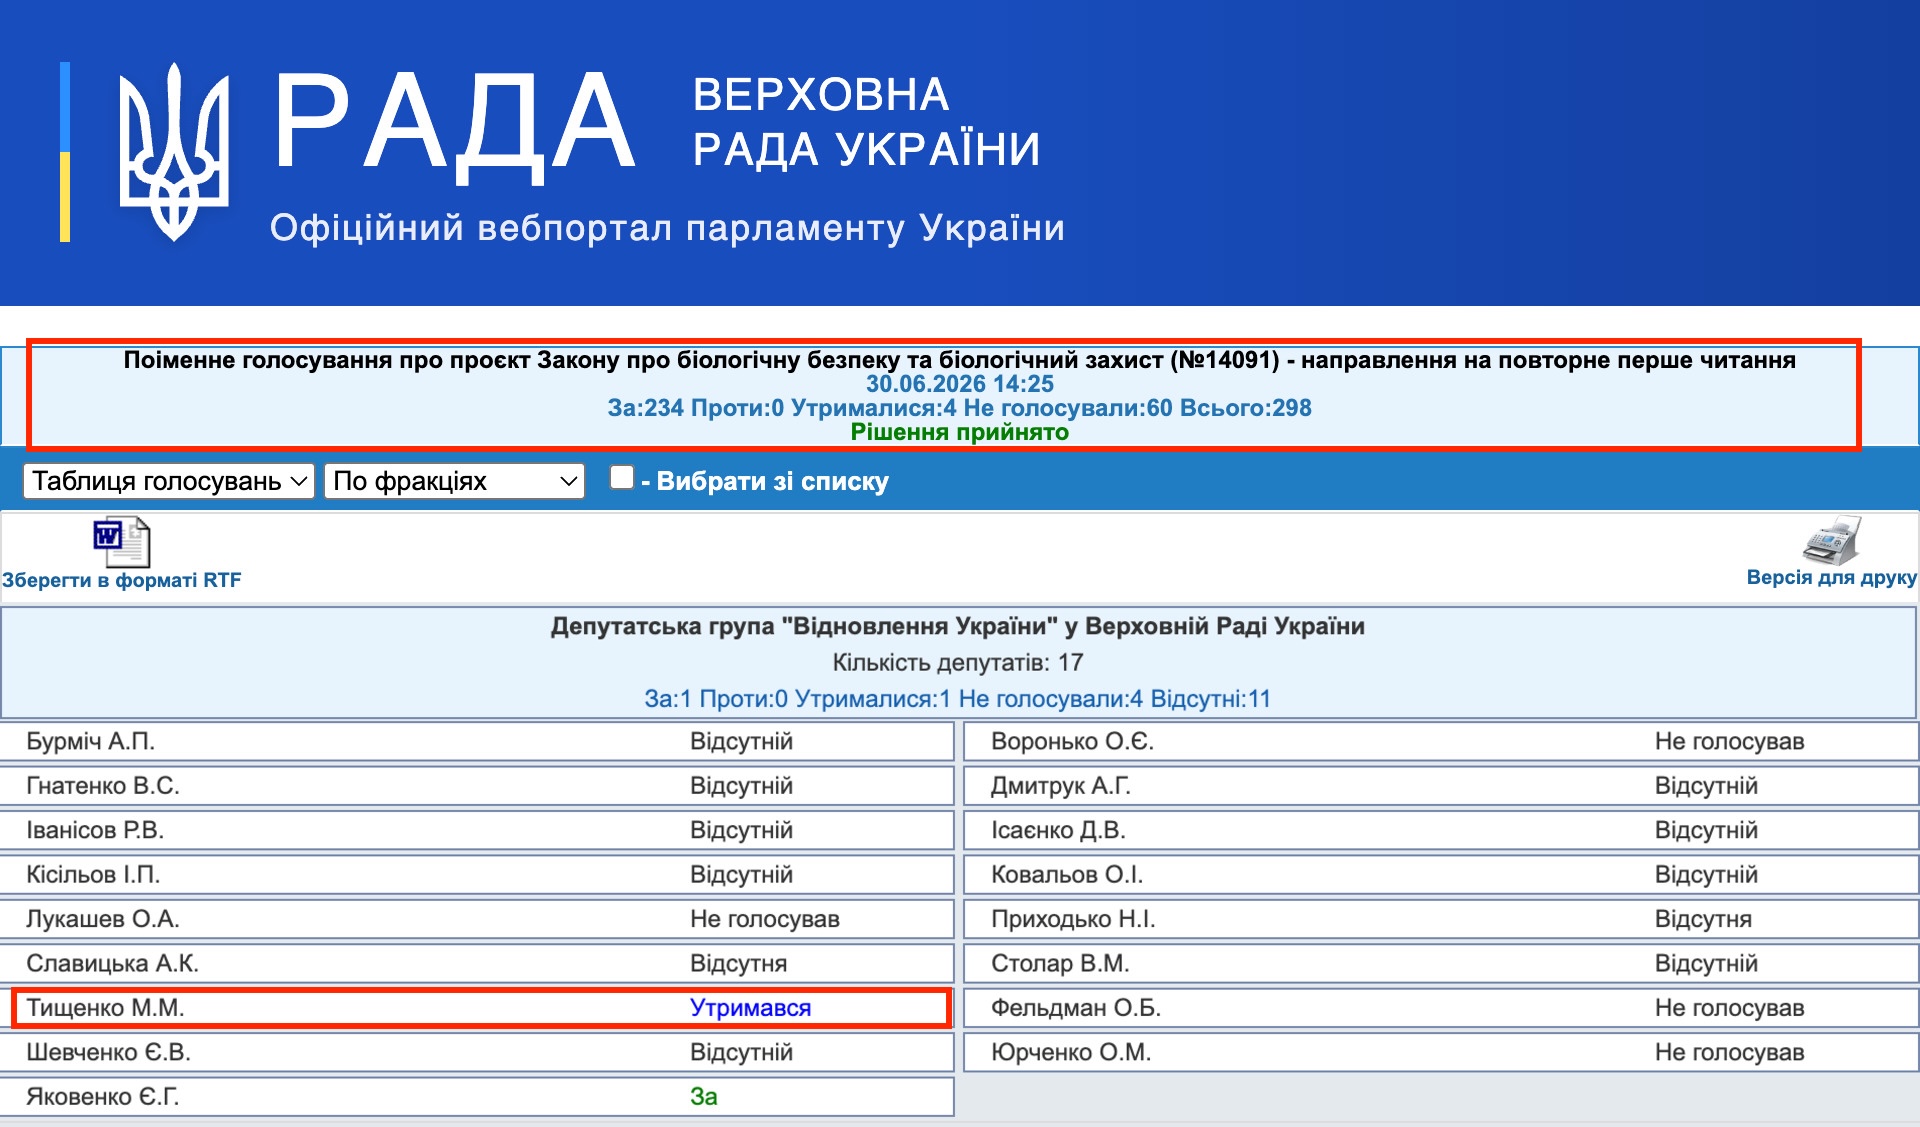Open 'Зберегти в форматі RTF' link
Image resolution: width=1920 pixels, height=1127 pixels.
pos(122,580)
